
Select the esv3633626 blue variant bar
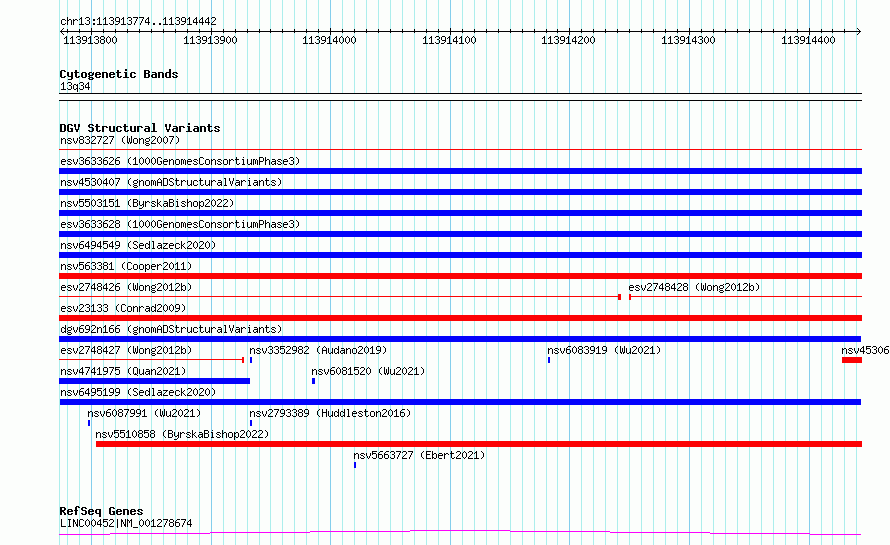[x=460, y=171]
